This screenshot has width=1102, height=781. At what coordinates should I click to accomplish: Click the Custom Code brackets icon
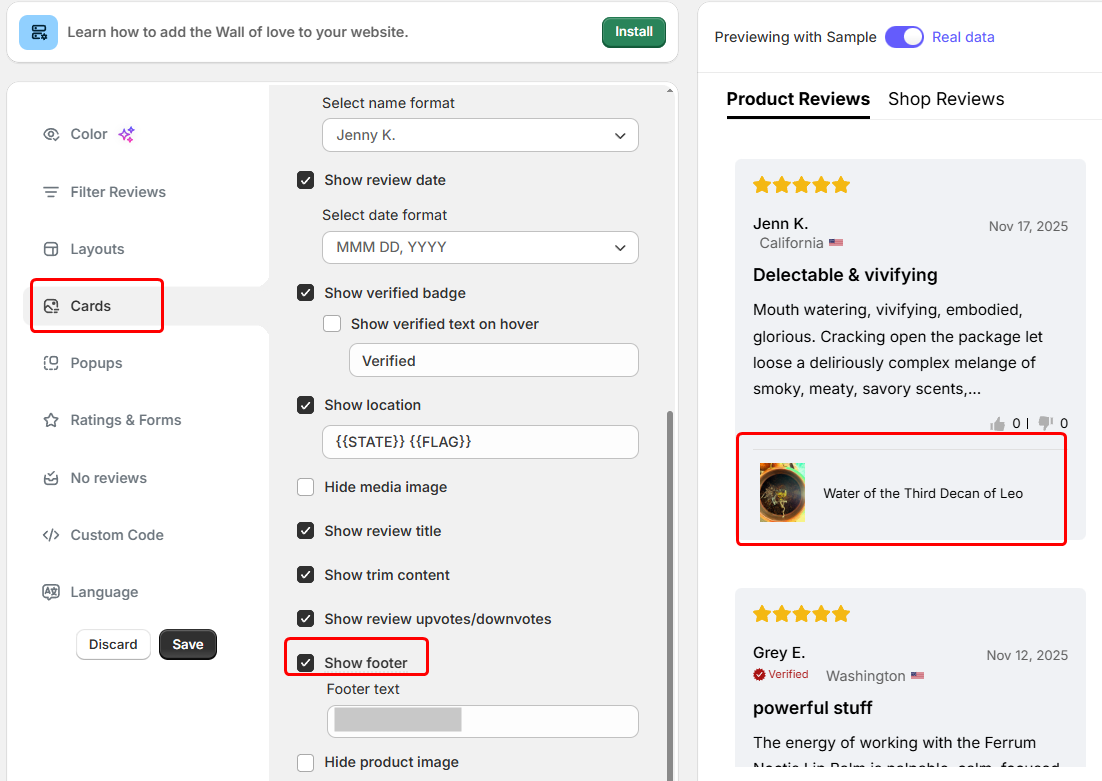[51, 535]
